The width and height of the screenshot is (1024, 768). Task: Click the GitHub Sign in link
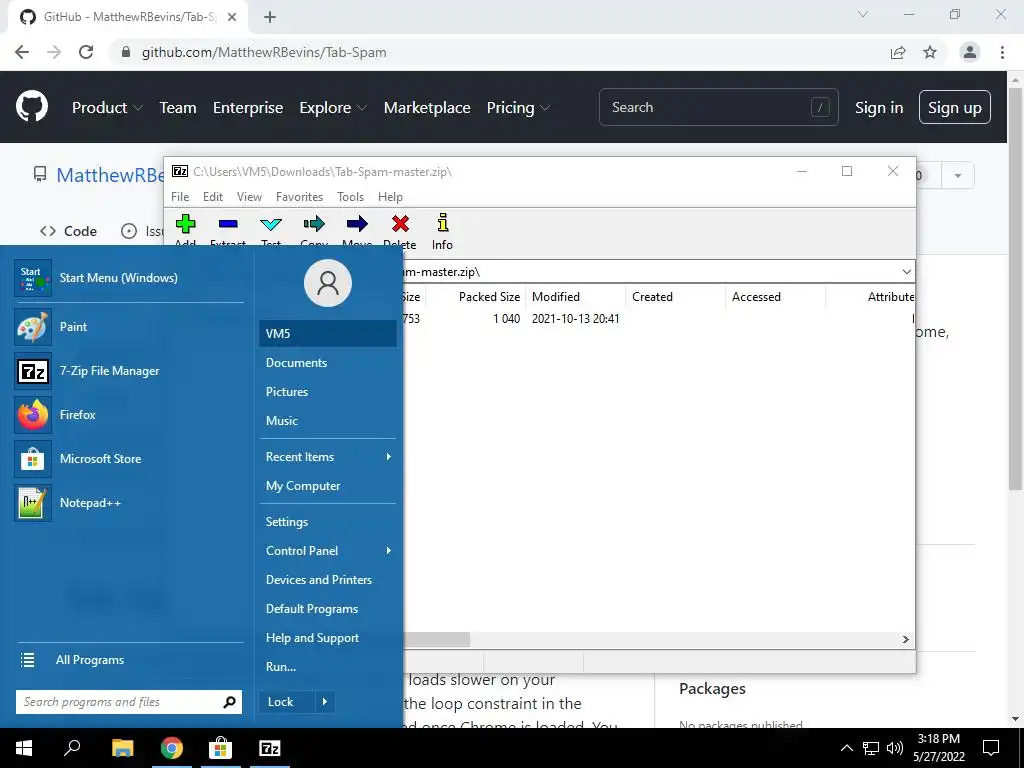pyautogui.click(x=879, y=108)
